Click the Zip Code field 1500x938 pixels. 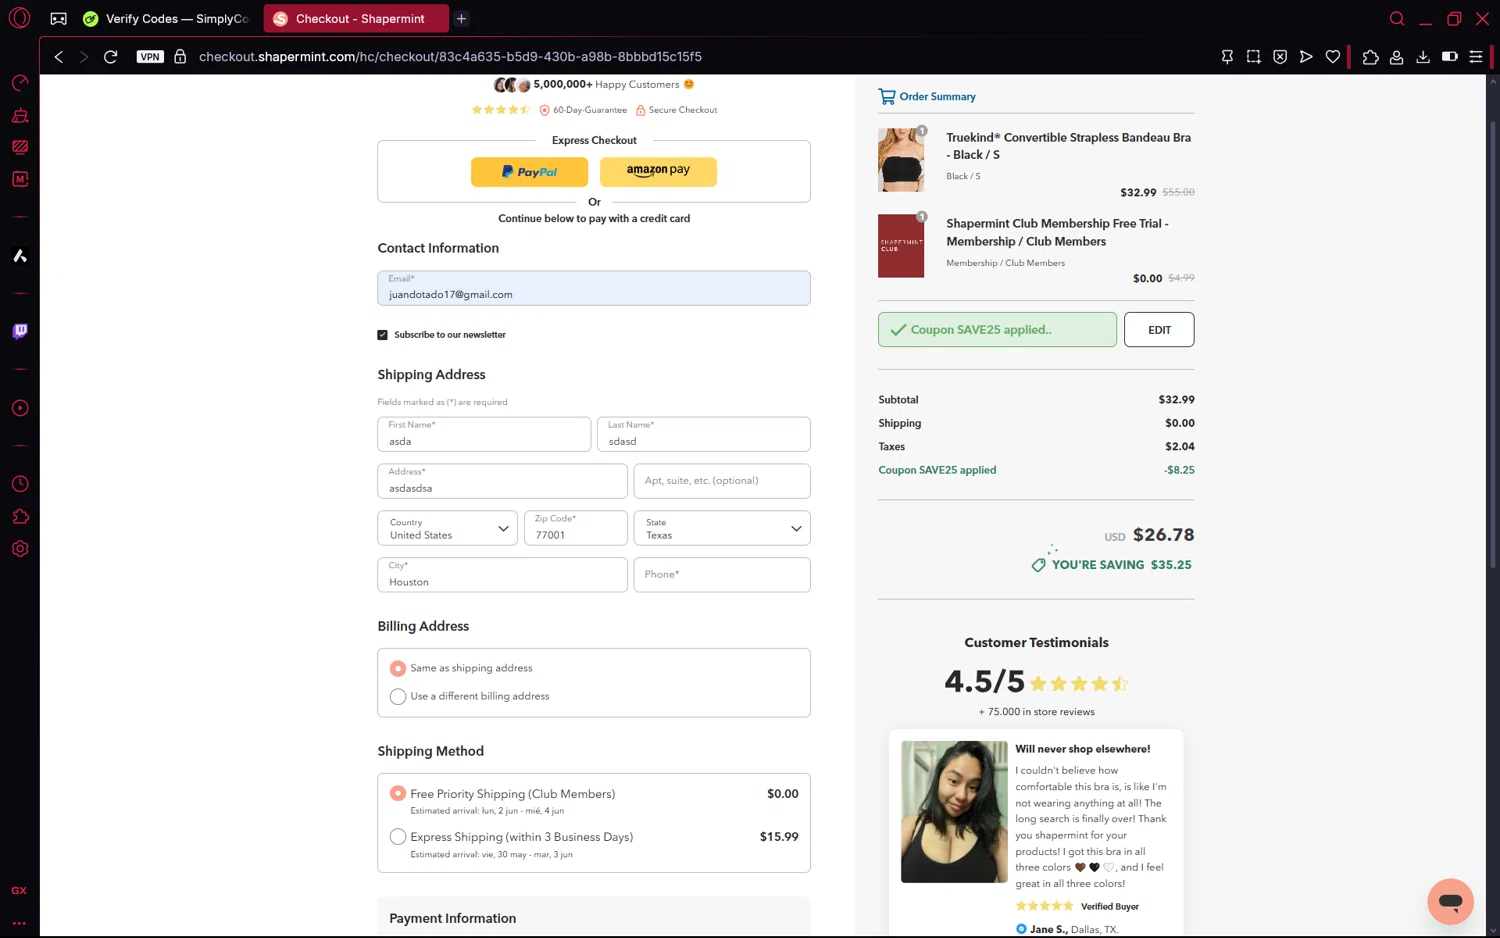pyautogui.click(x=576, y=528)
